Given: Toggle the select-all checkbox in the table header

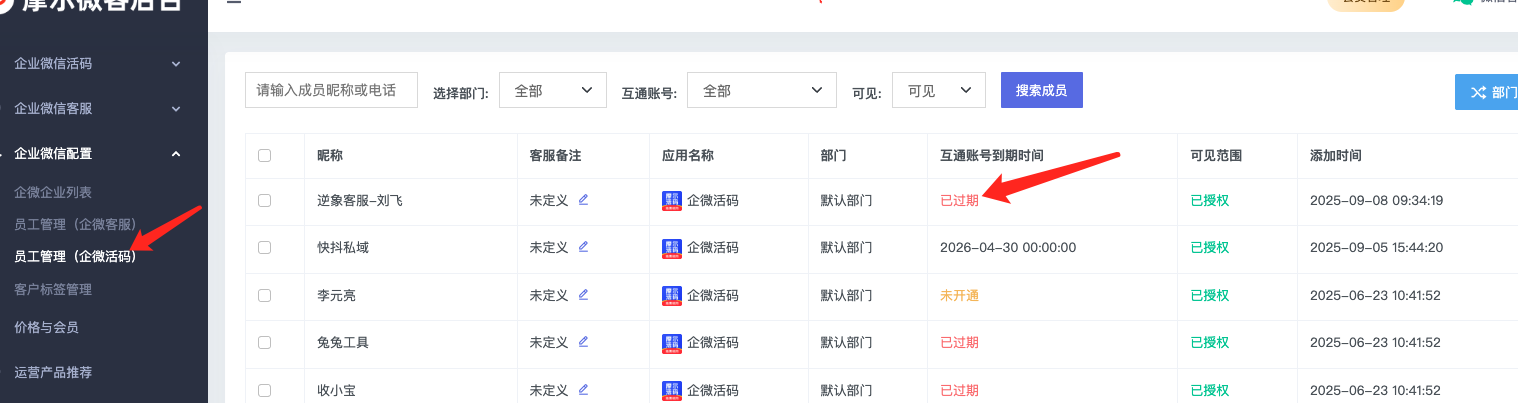Looking at the screenshot, I should point(264,156).
